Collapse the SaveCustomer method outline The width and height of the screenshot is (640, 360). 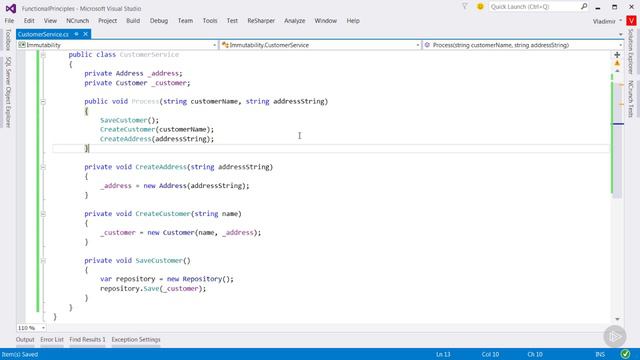pyautogui.click(x=43, y=260)
